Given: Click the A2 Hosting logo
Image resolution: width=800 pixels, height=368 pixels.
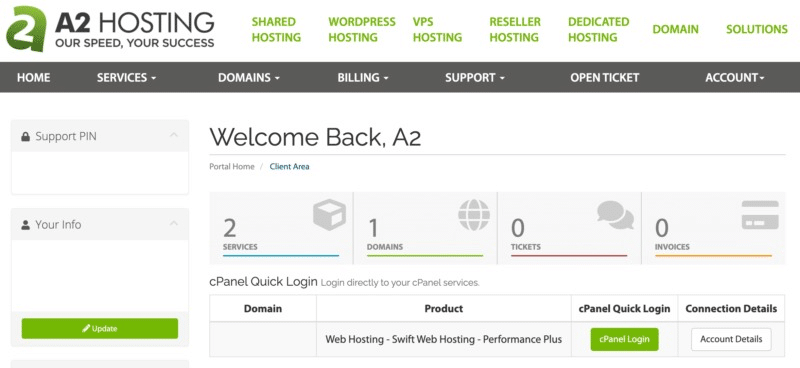Looking at the screenshot, I should tap(110, 29).
